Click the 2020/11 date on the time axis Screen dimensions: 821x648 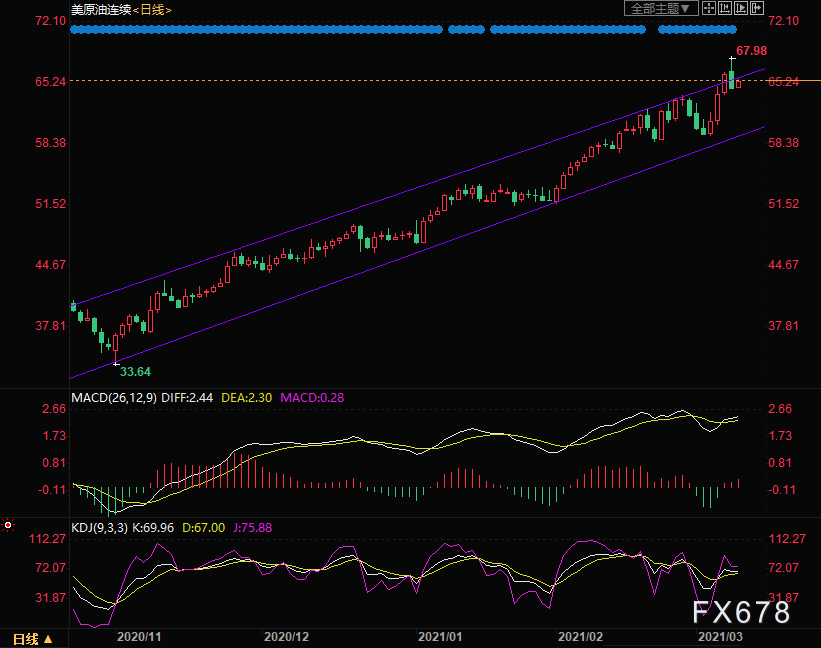click(x=139, y=637)
